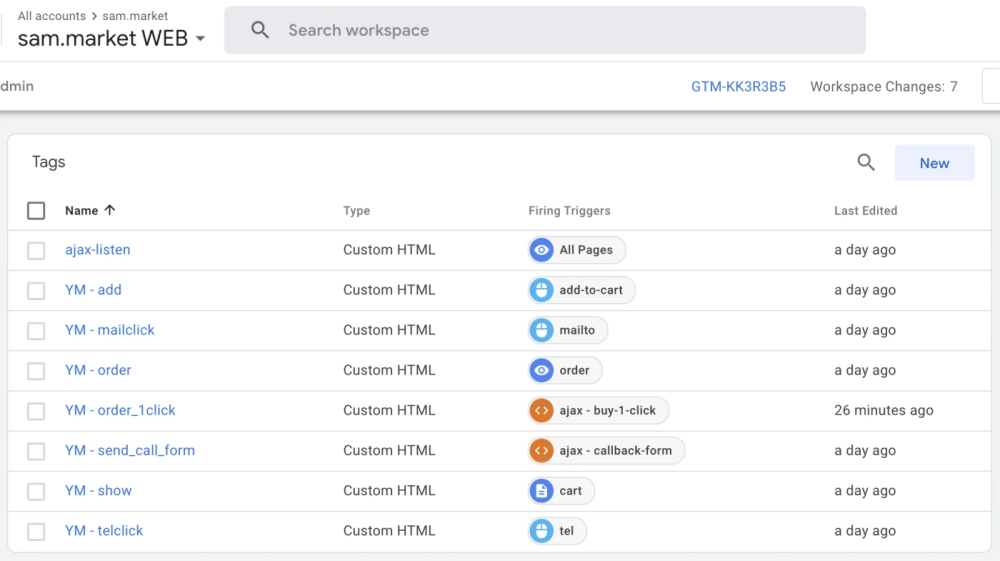Click the Type column header
Image resolution: width=1000 pixels, height=561 pixels.
[356, 211]
